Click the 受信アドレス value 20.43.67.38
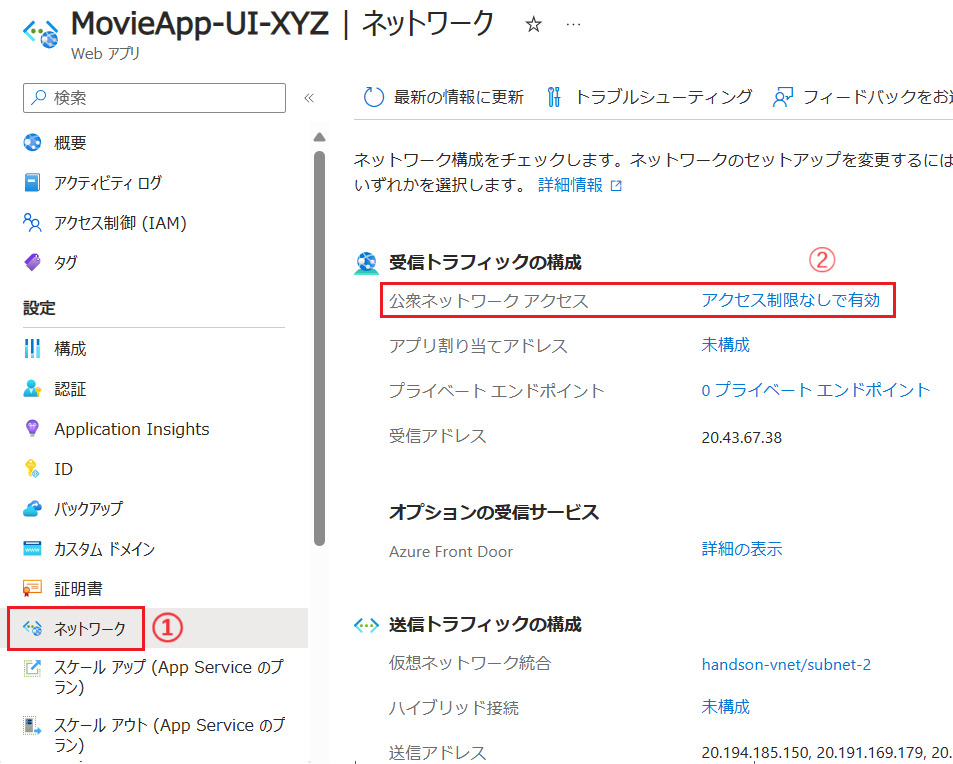 (x=741, y=438)
